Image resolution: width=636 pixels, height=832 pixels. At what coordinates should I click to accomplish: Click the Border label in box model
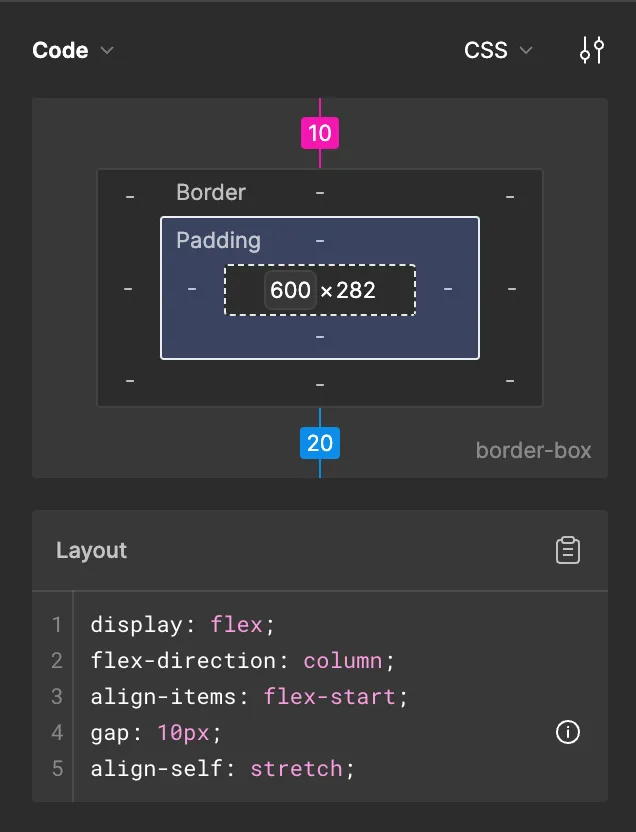(211, 193)
